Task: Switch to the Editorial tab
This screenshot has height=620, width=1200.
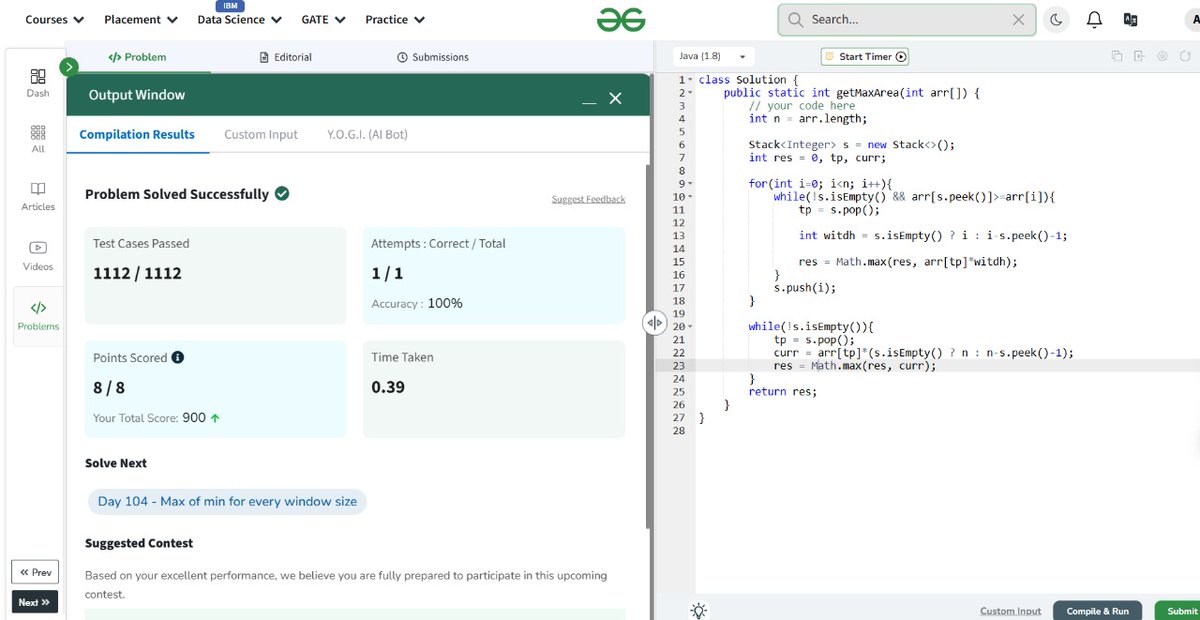Action: (285, 57)
